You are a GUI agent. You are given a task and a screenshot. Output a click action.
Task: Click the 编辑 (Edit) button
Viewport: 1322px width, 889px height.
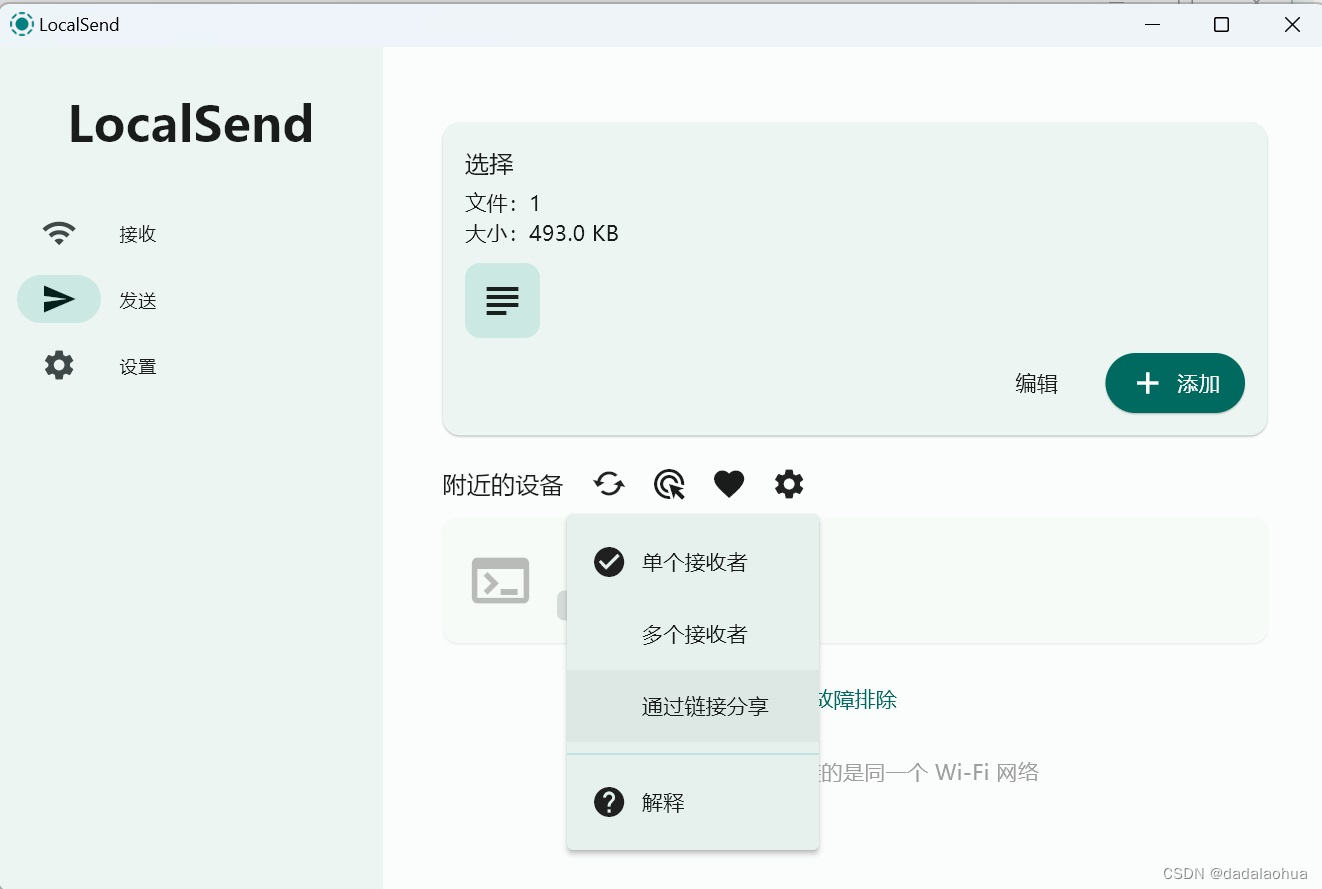coord(1036,383)
